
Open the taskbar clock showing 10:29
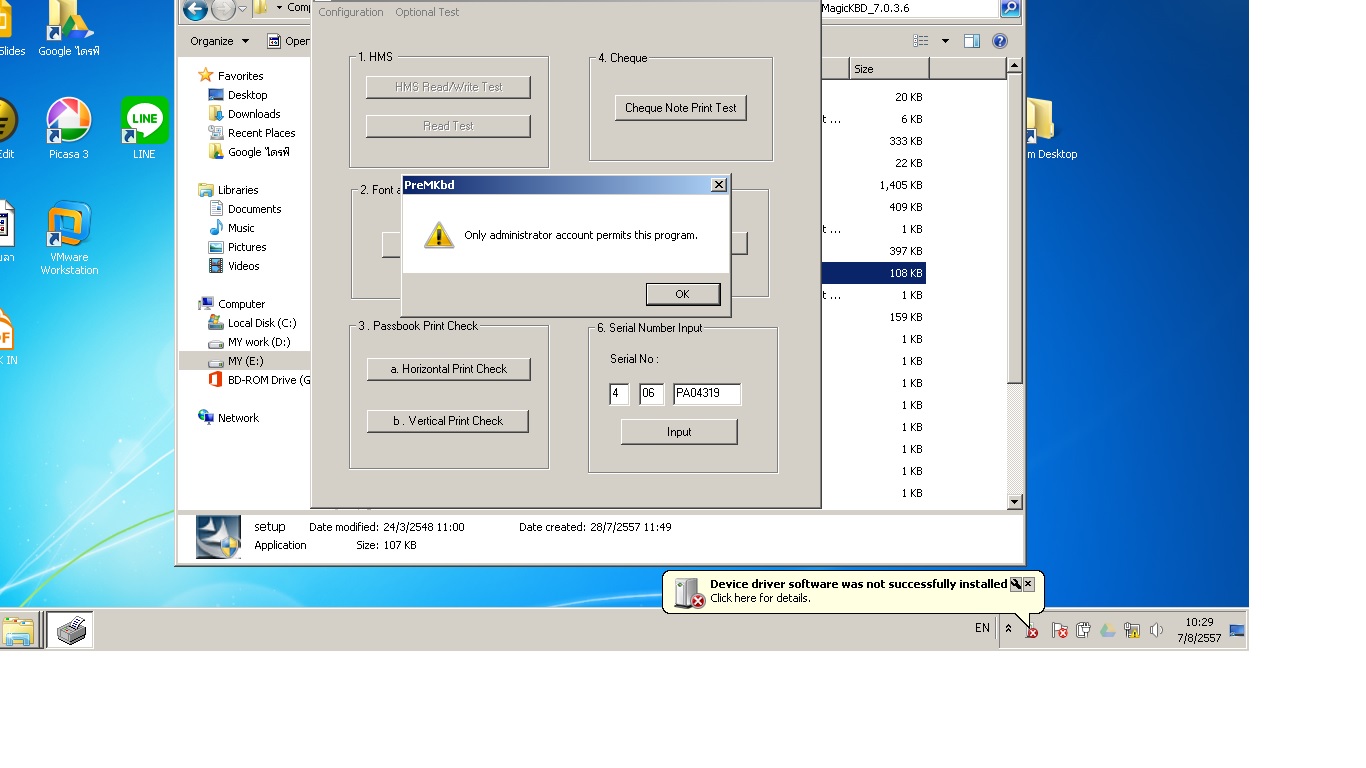pos(1198,630)
